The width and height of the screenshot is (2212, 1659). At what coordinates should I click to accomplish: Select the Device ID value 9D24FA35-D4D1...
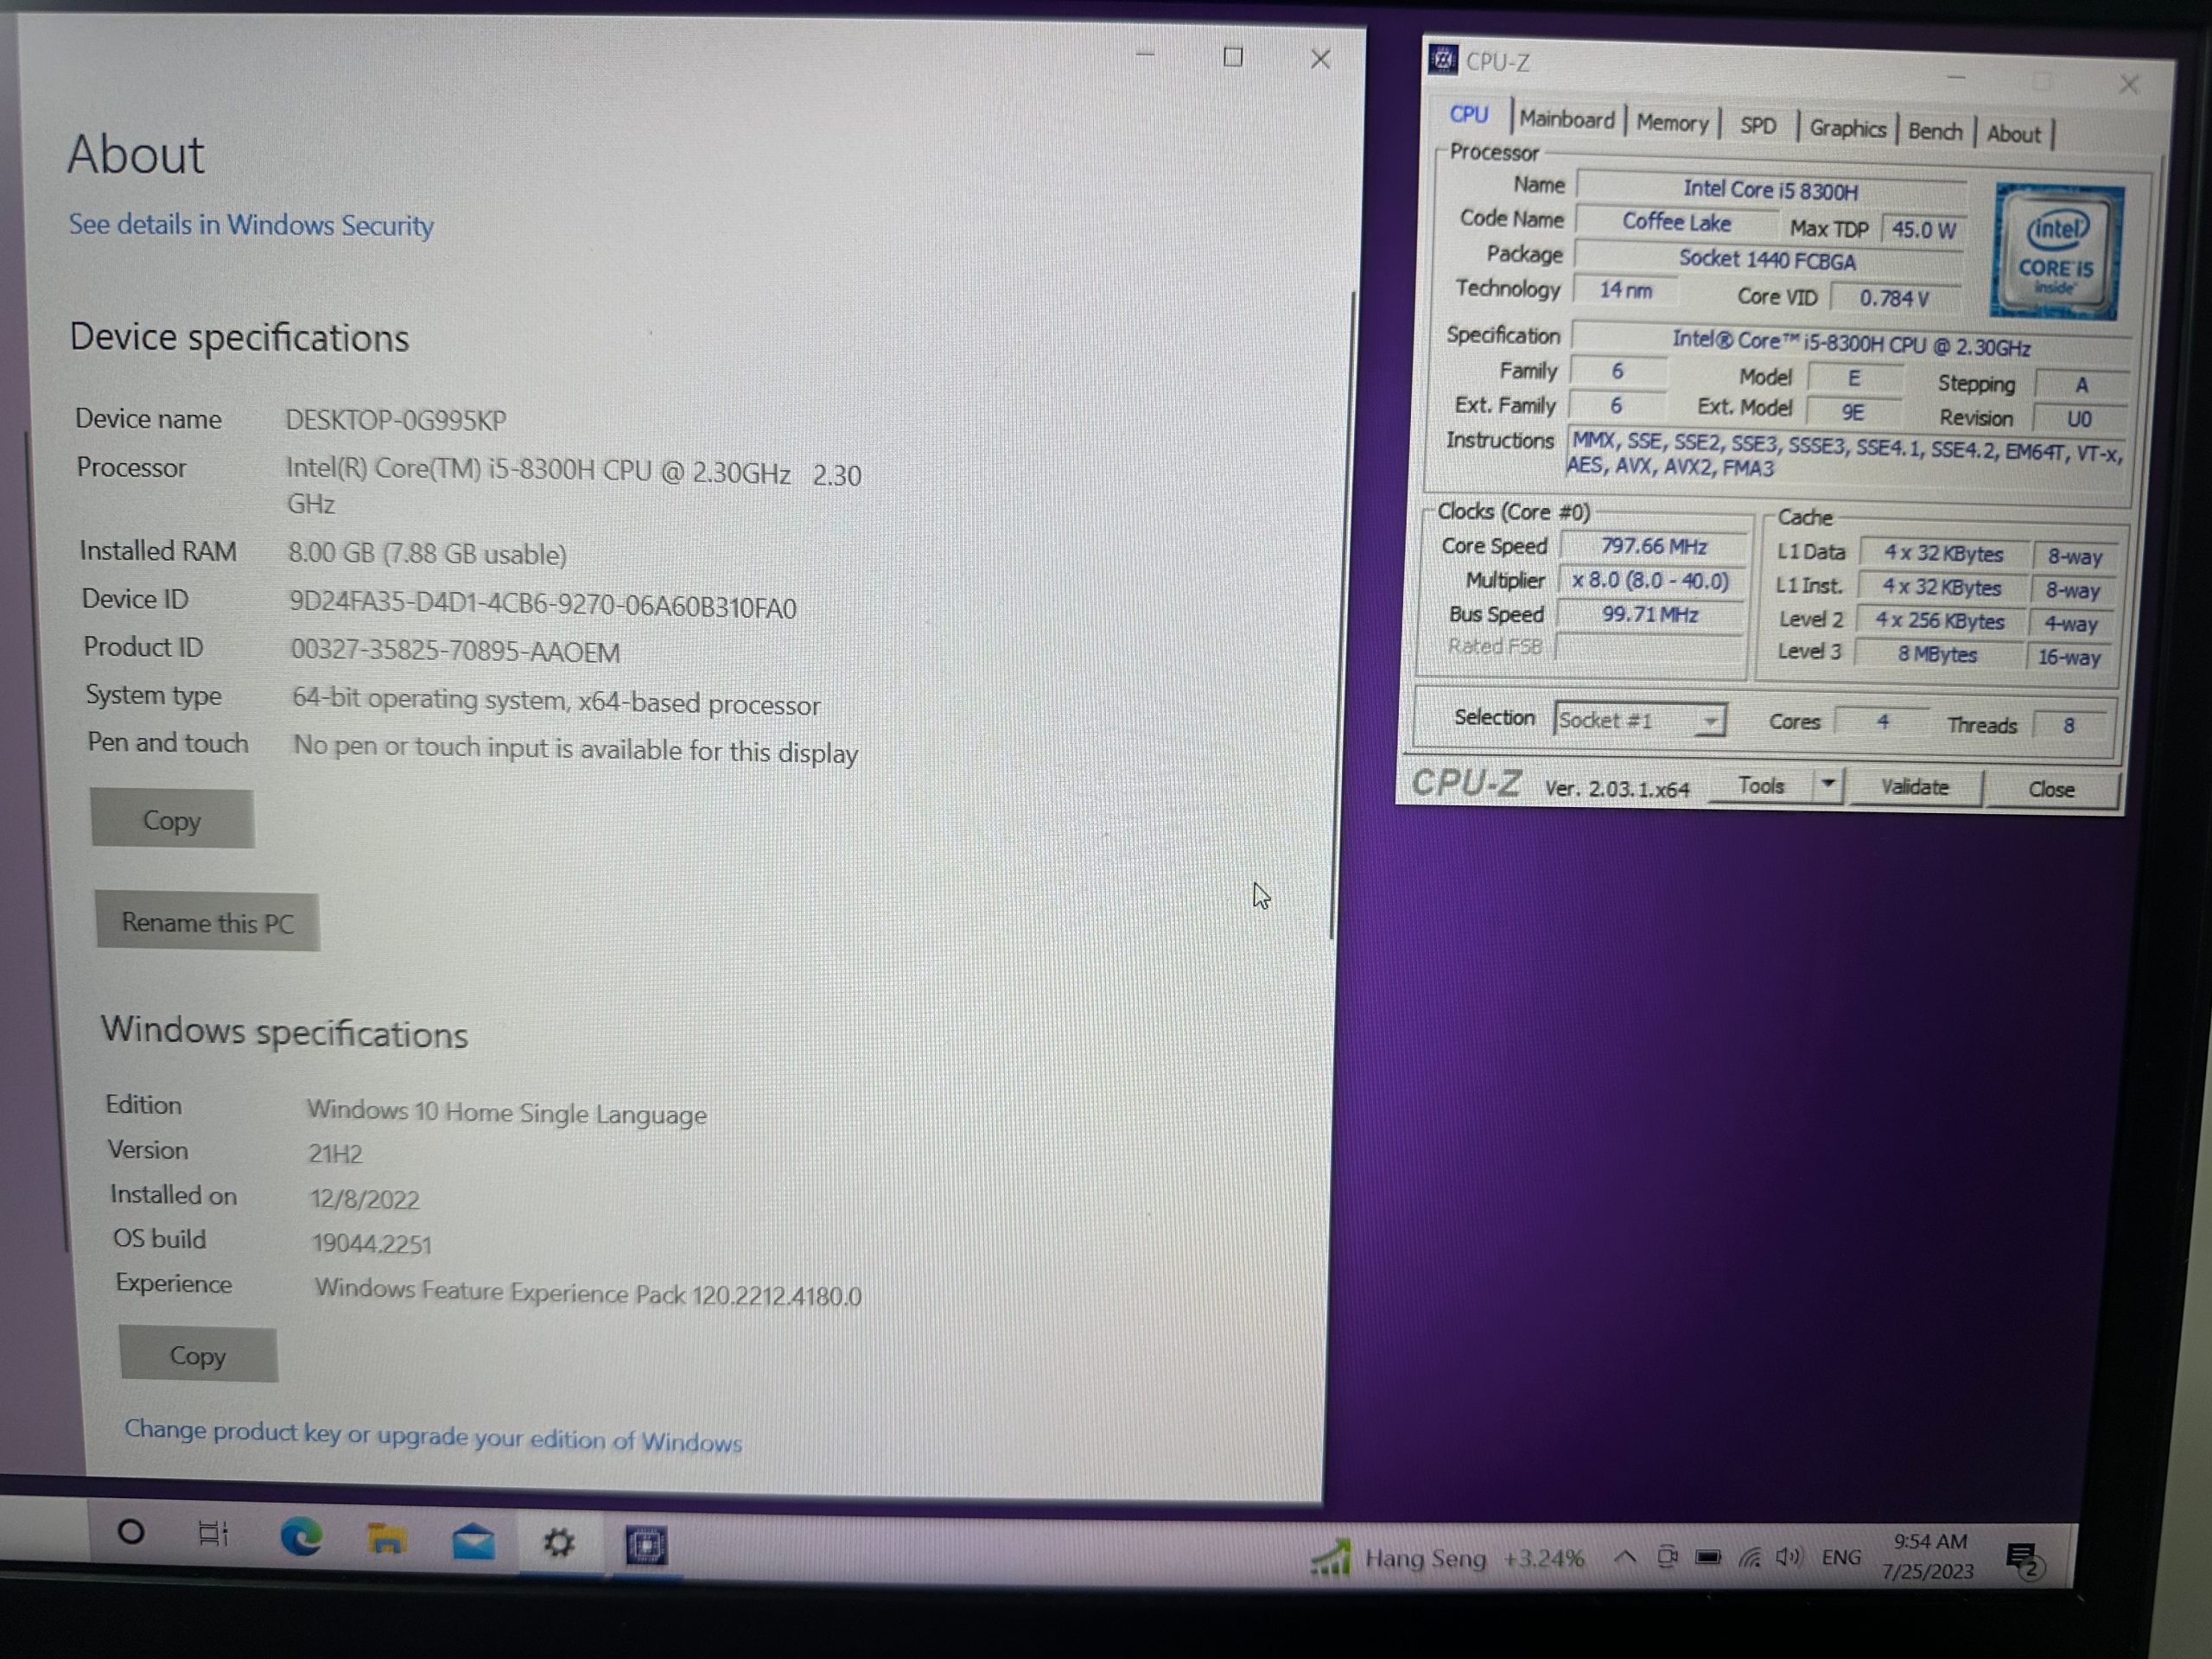point(543,606)
